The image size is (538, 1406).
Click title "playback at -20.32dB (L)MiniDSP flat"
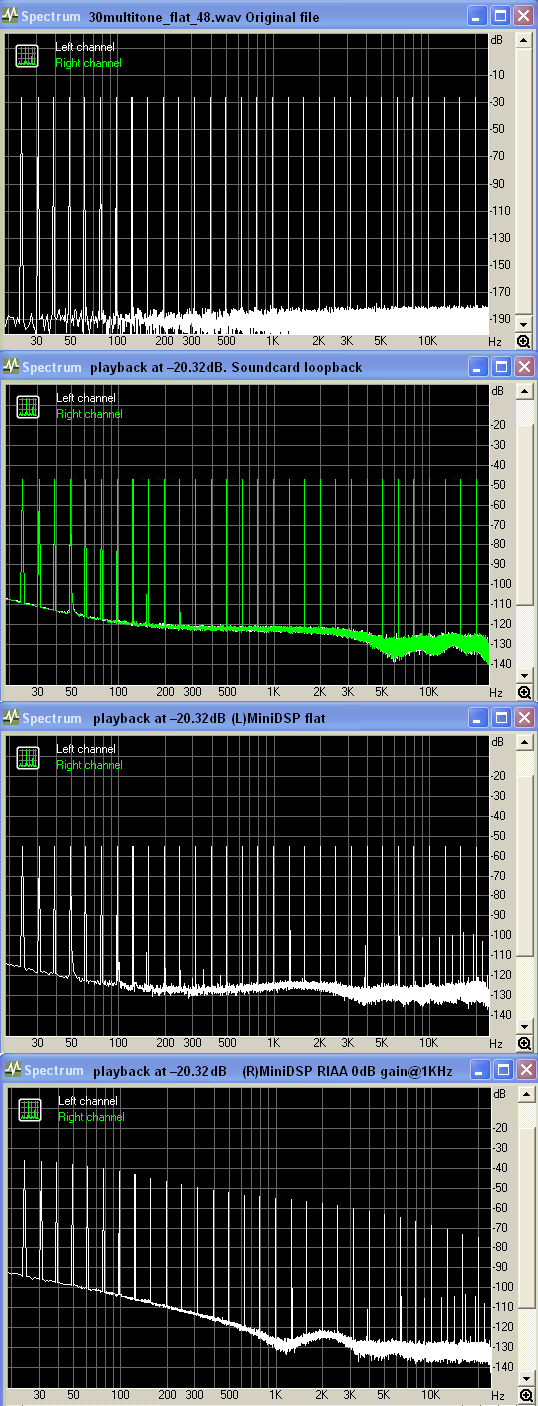tap(208, 719)
